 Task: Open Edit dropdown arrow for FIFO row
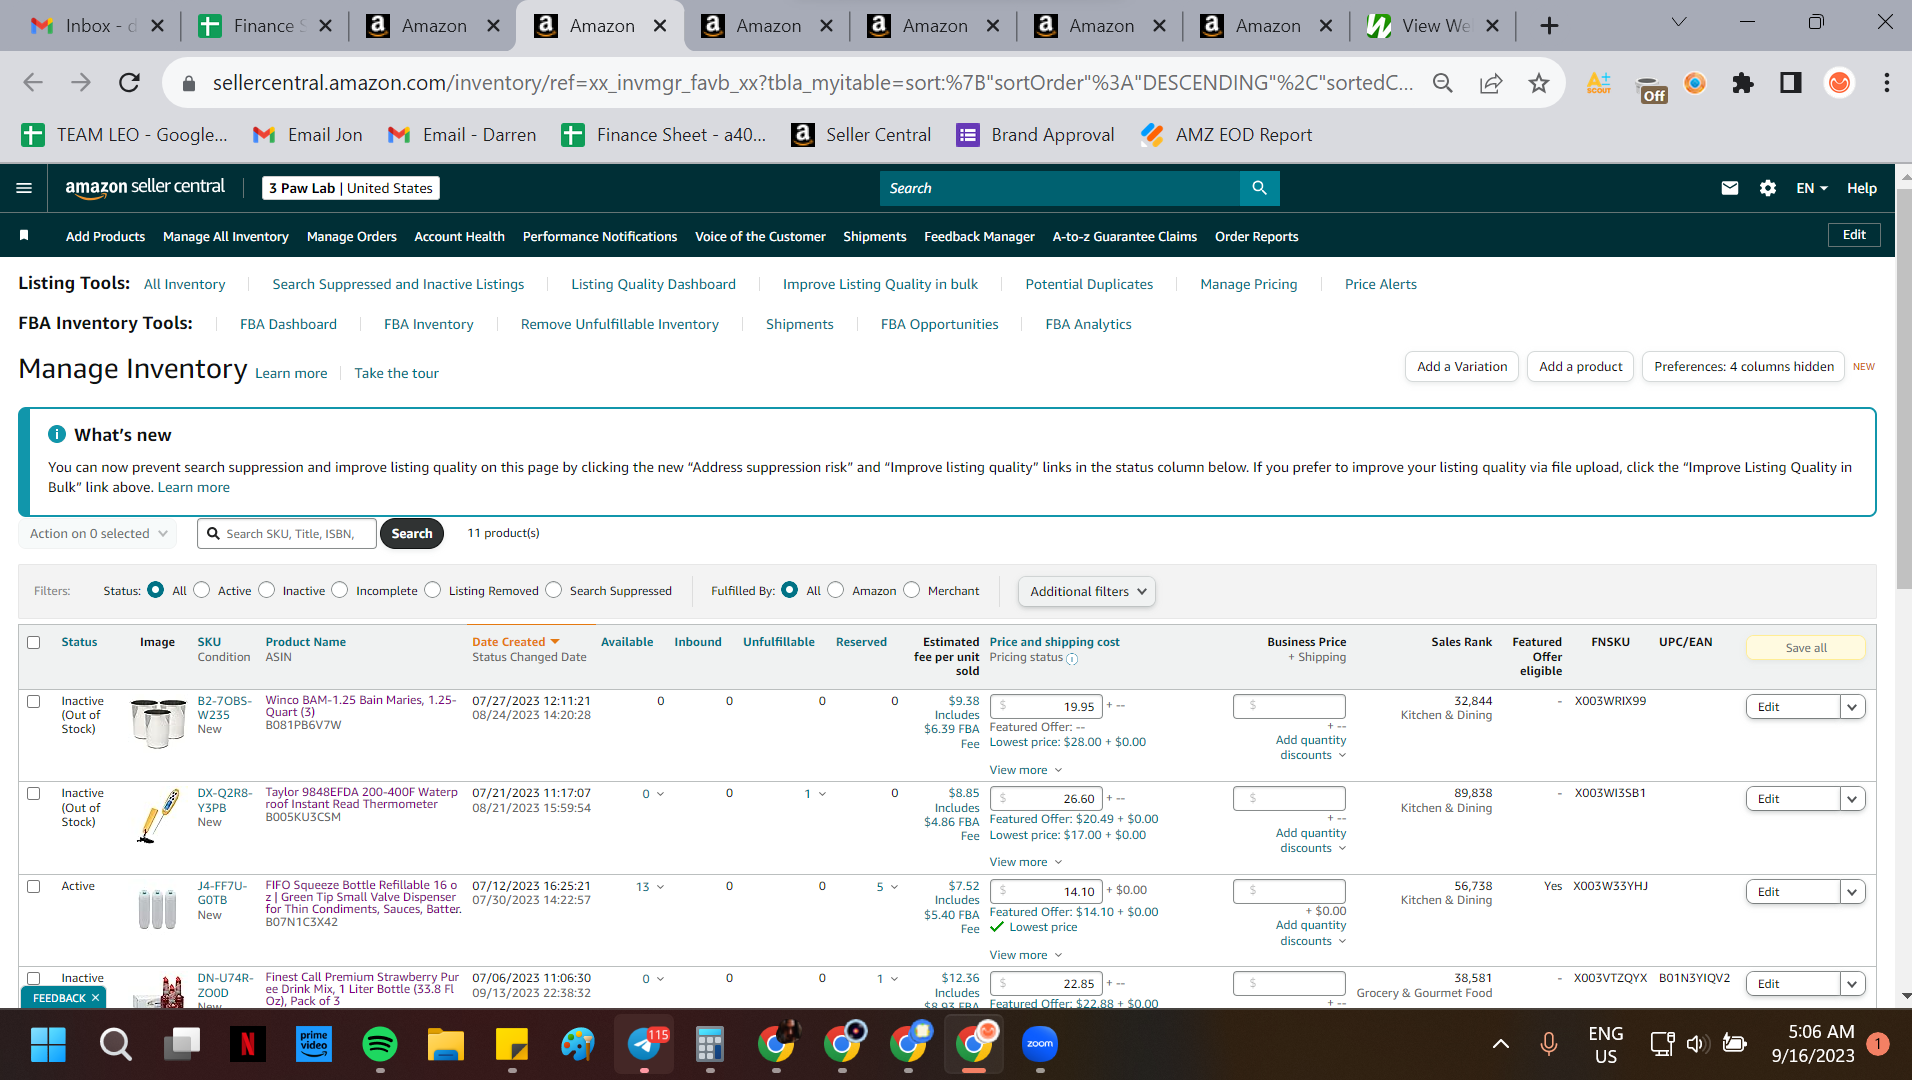(x=1852, y=892)
